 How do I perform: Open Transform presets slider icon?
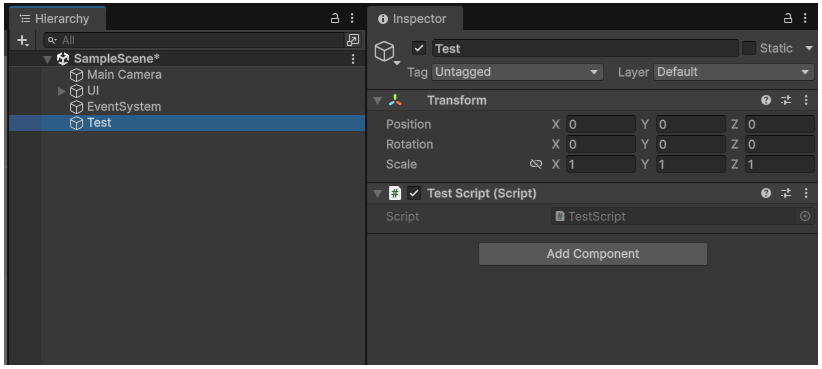786,101
